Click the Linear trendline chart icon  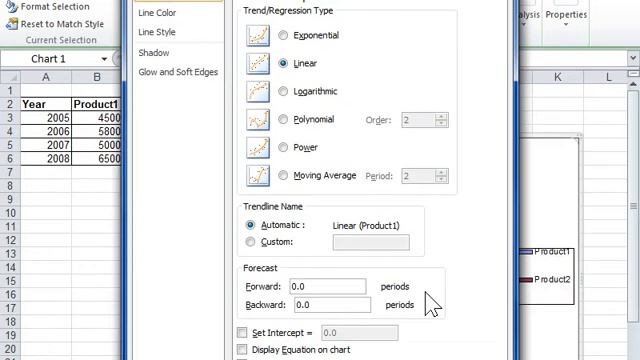point(258,64)
